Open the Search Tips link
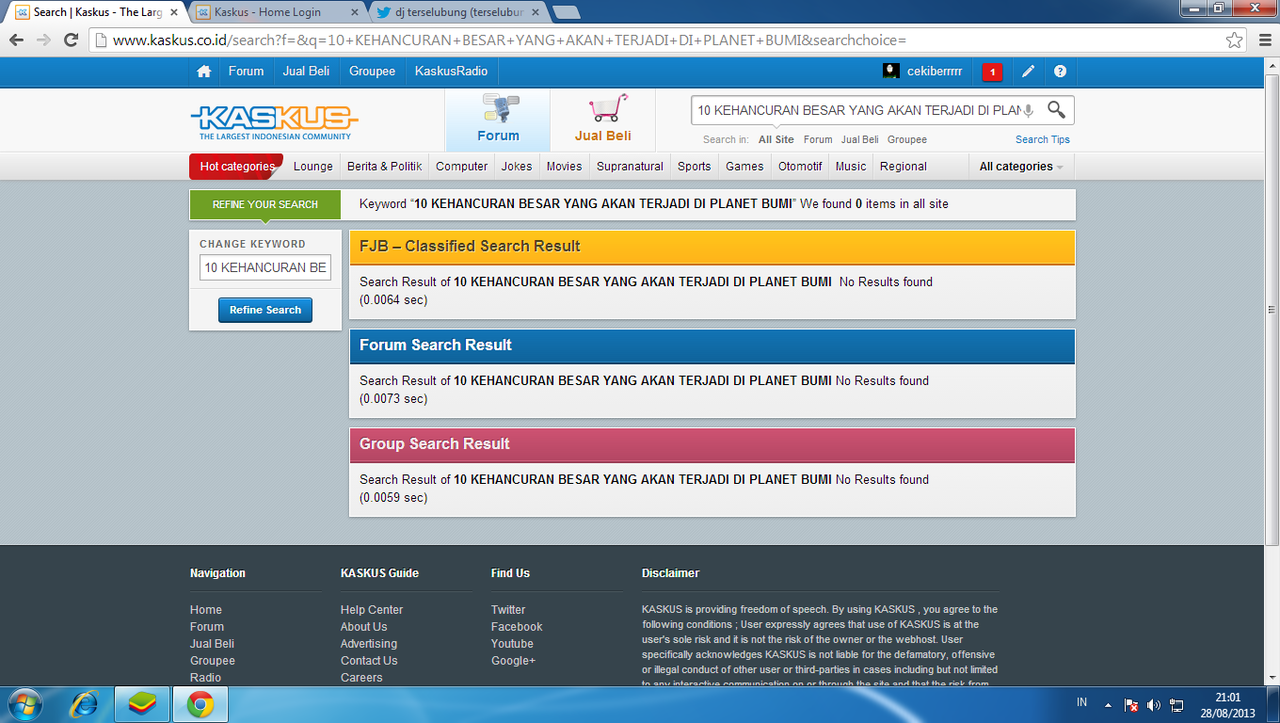Image resolution: width=1280 pixels, height=723 pixels. (1042, 140)
